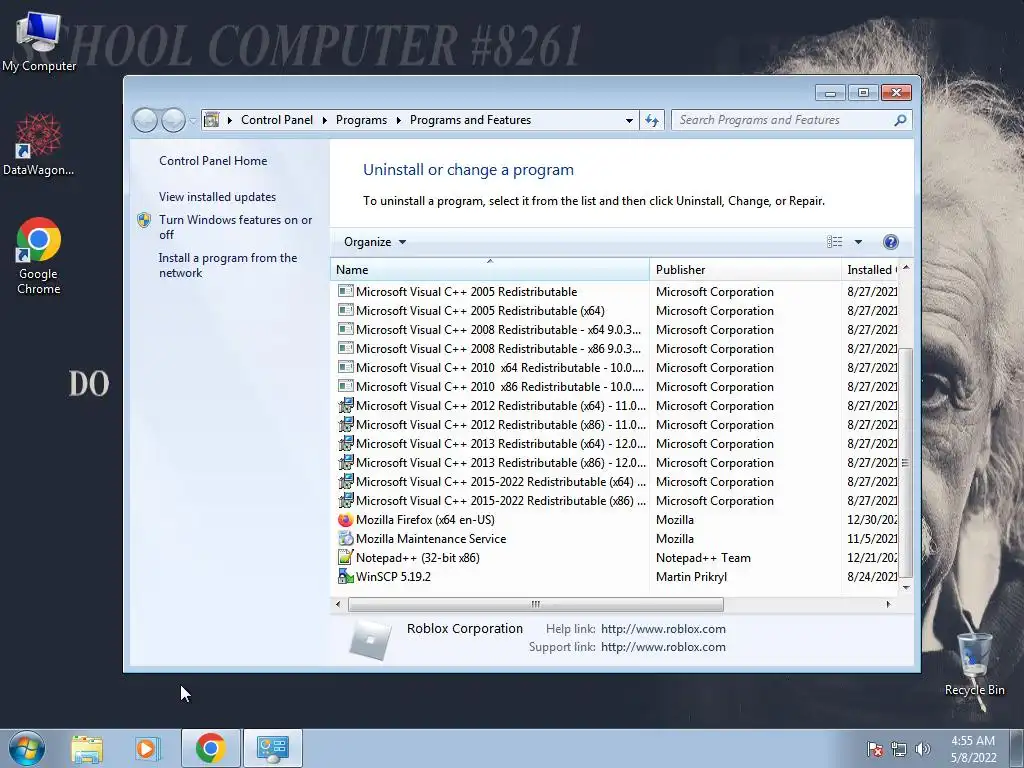Image resolution: width=1024 pixels, height=768 pixels.
Task: Launch Windows Media Player from taskbar
Action: (147, 748)
